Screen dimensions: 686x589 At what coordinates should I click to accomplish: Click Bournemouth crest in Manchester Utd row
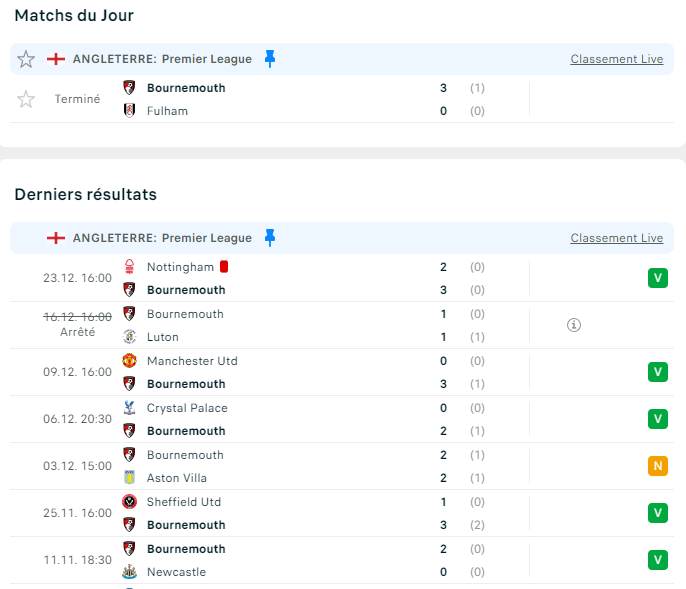click(129, 384)
